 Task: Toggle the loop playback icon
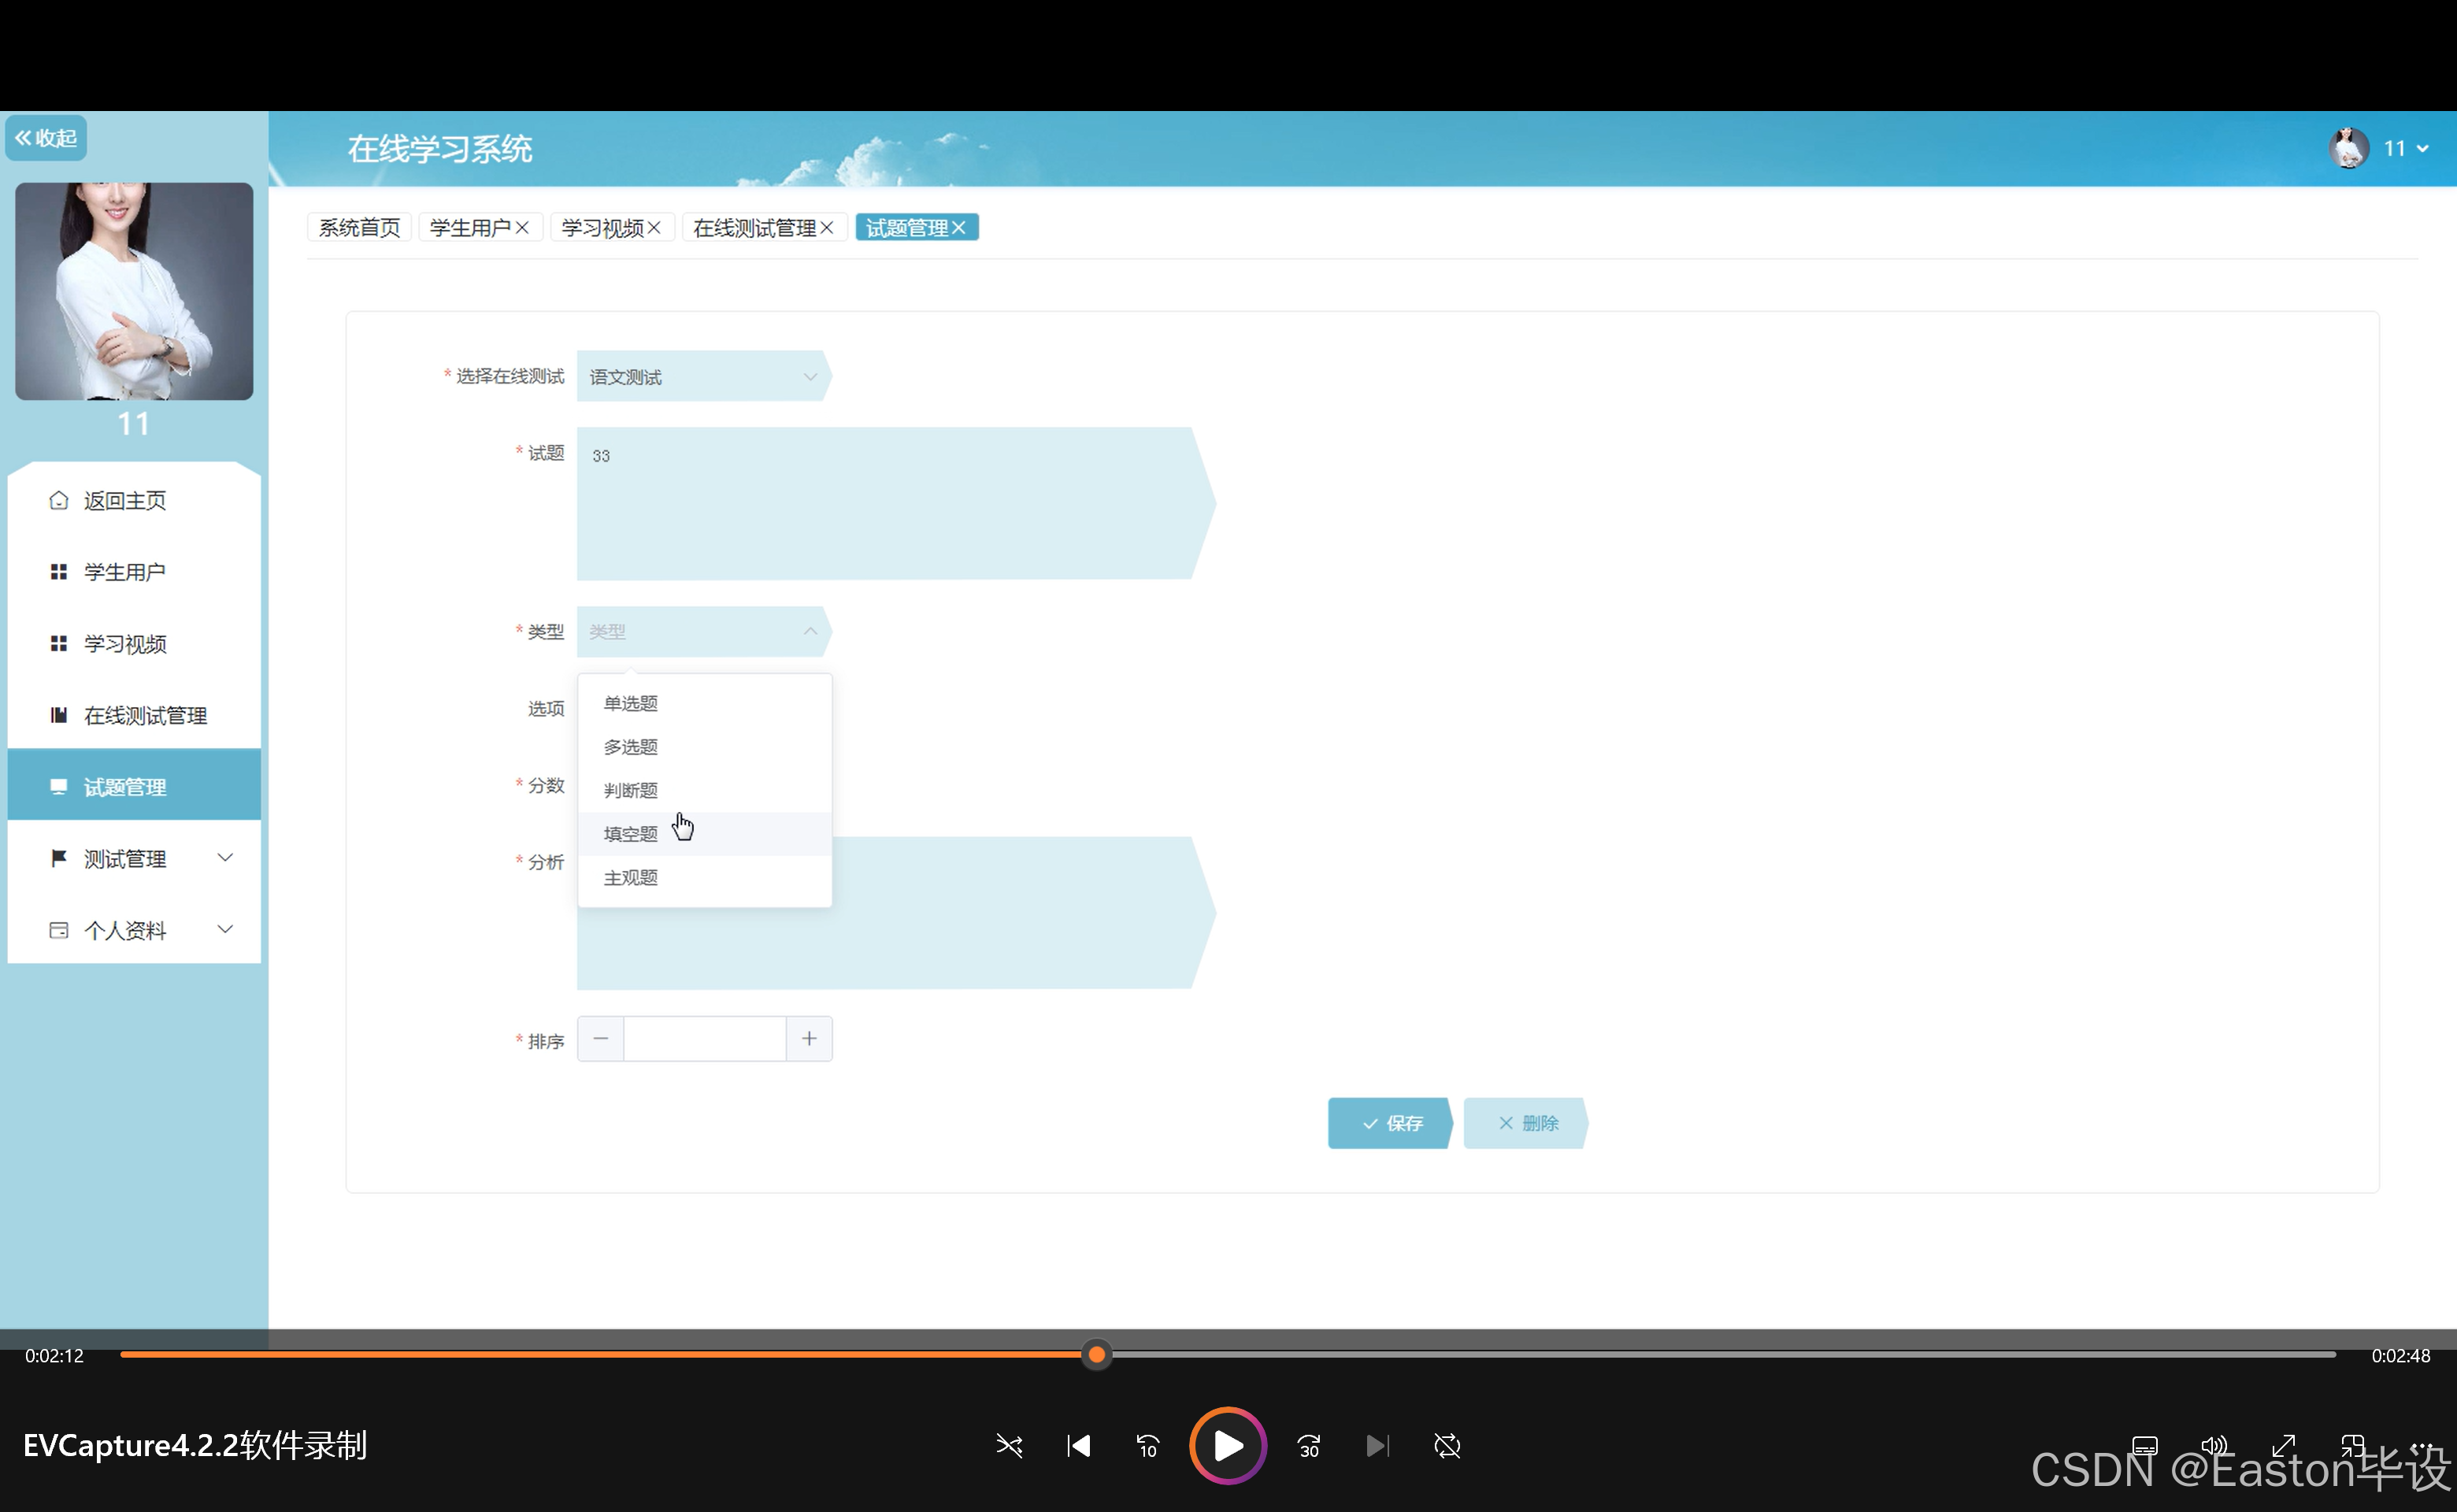coord(1447,1446)
